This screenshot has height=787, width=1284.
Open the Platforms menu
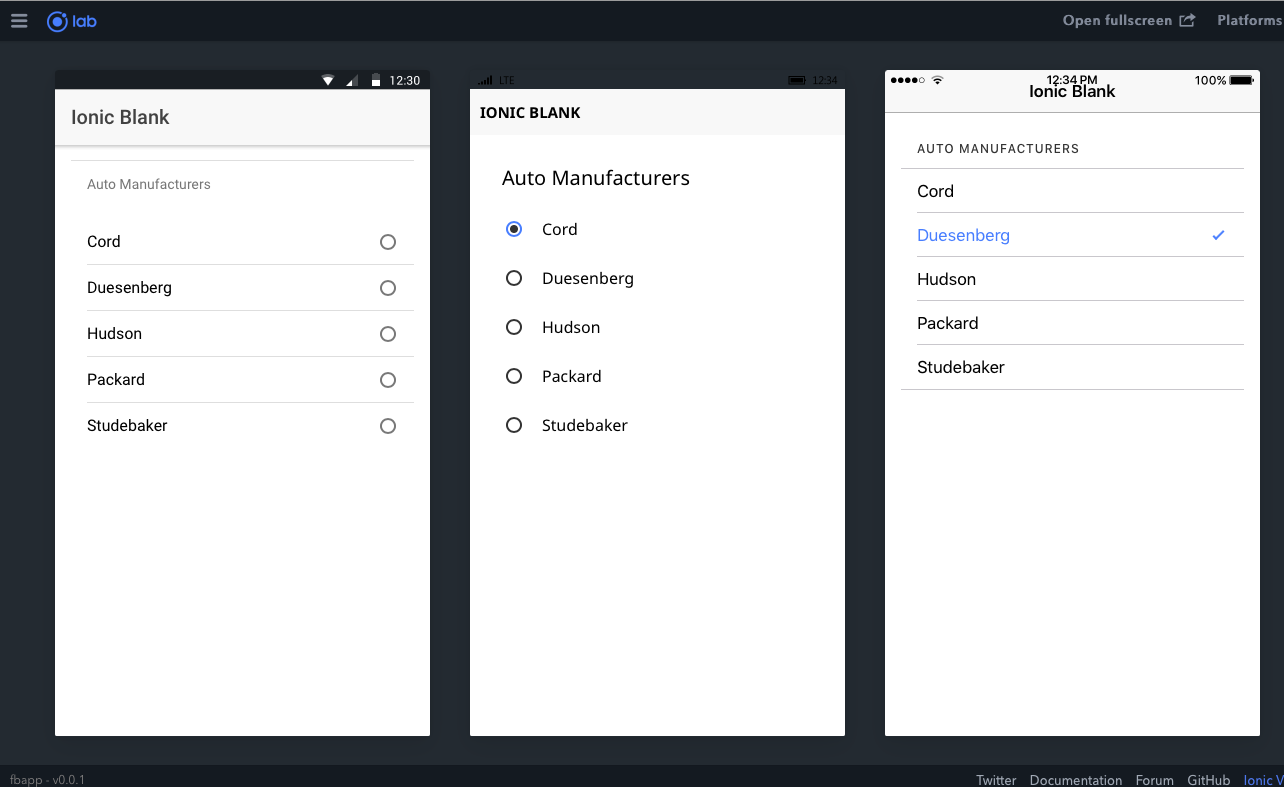point(1250,20)
